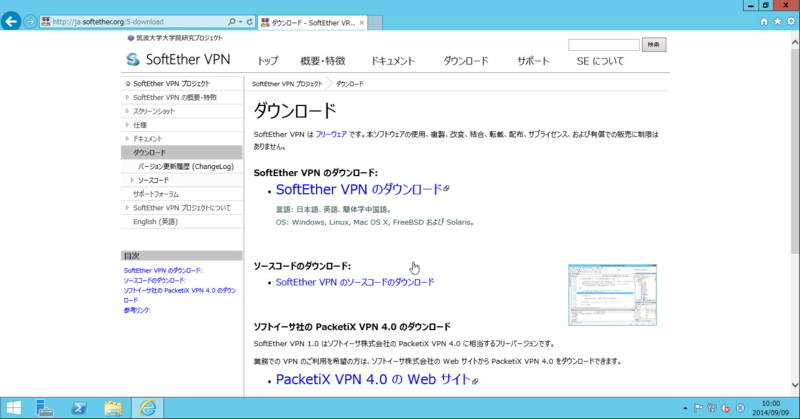The width and height of the screenshot is (800, 419).
Task: Expand SoftEther VPN プロジェクトについて sidebar arrow
Action: 127,208
